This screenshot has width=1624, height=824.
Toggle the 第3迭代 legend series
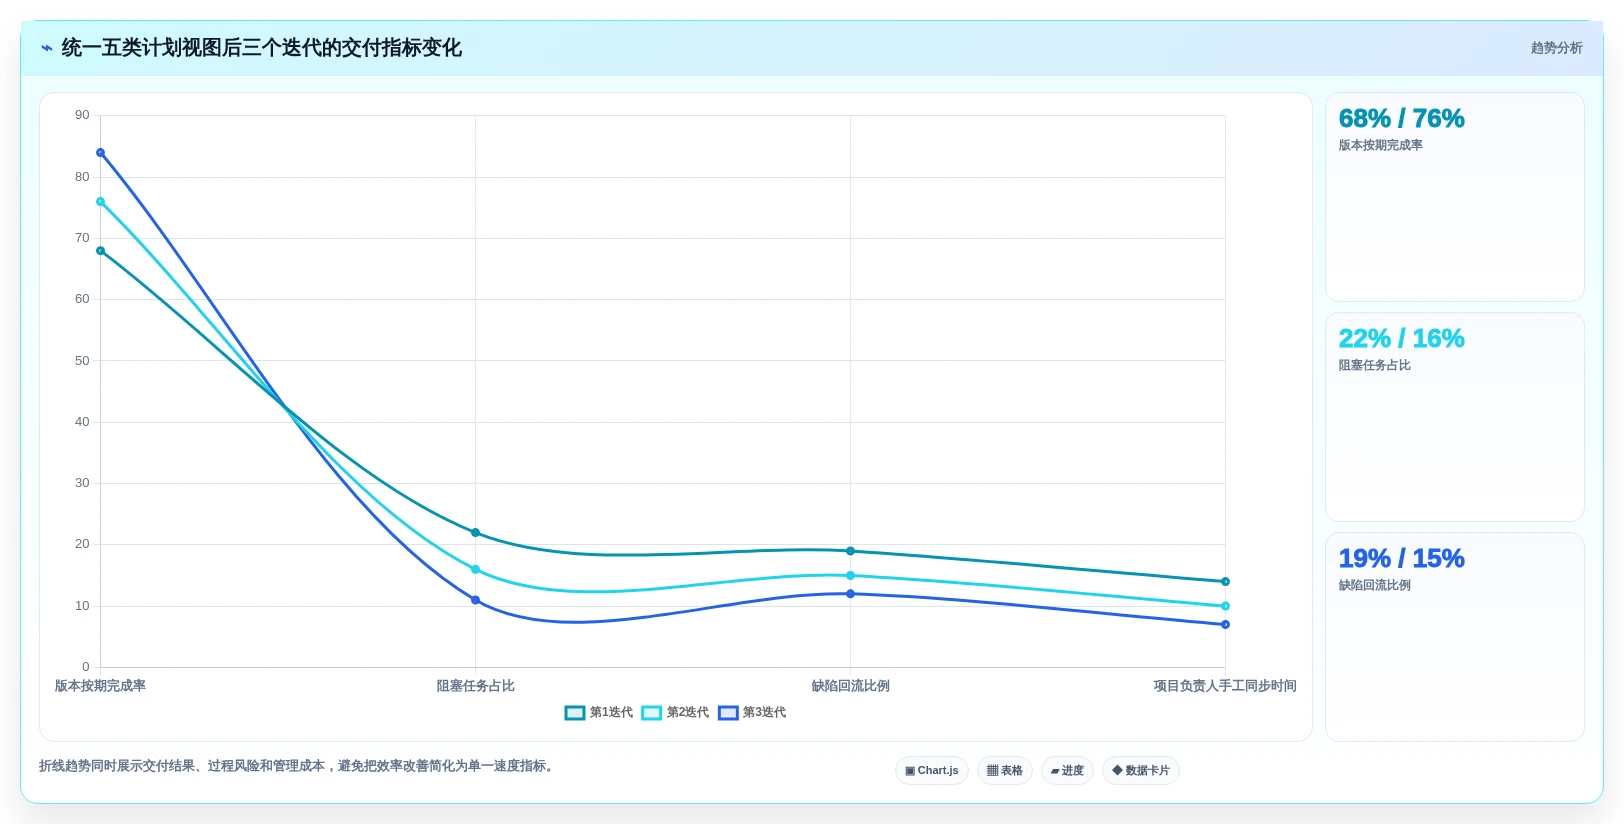[x=752, y=713]
